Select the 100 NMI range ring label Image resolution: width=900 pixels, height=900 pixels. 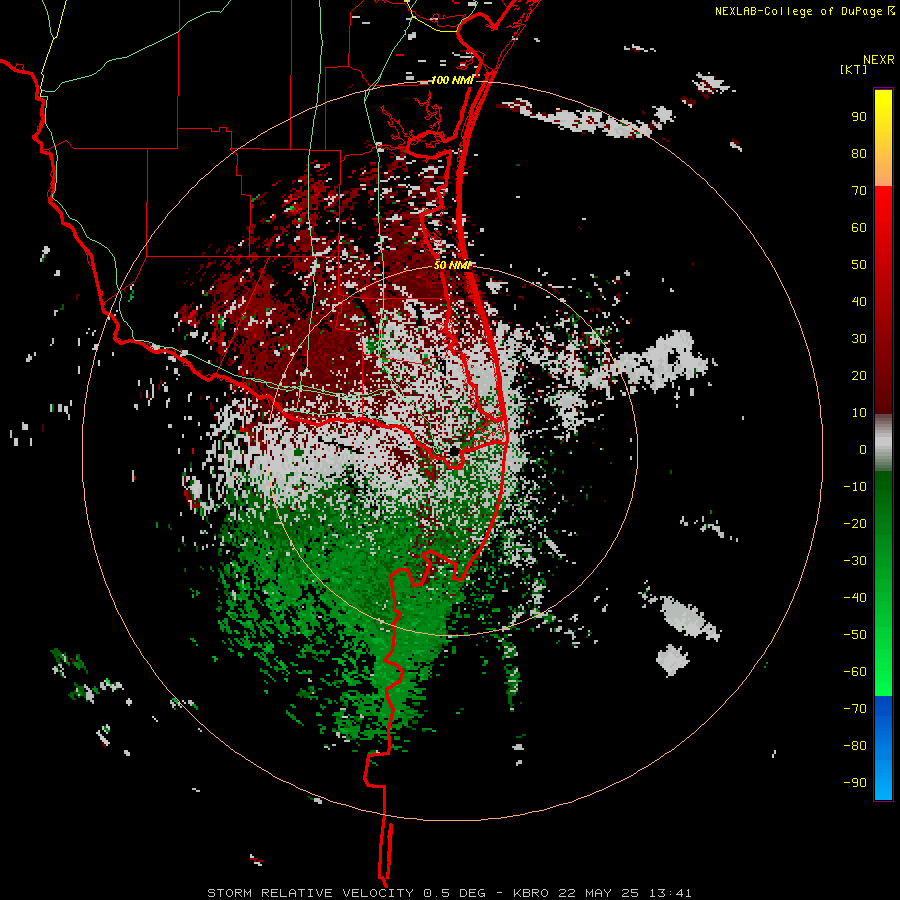coord(452,80)
